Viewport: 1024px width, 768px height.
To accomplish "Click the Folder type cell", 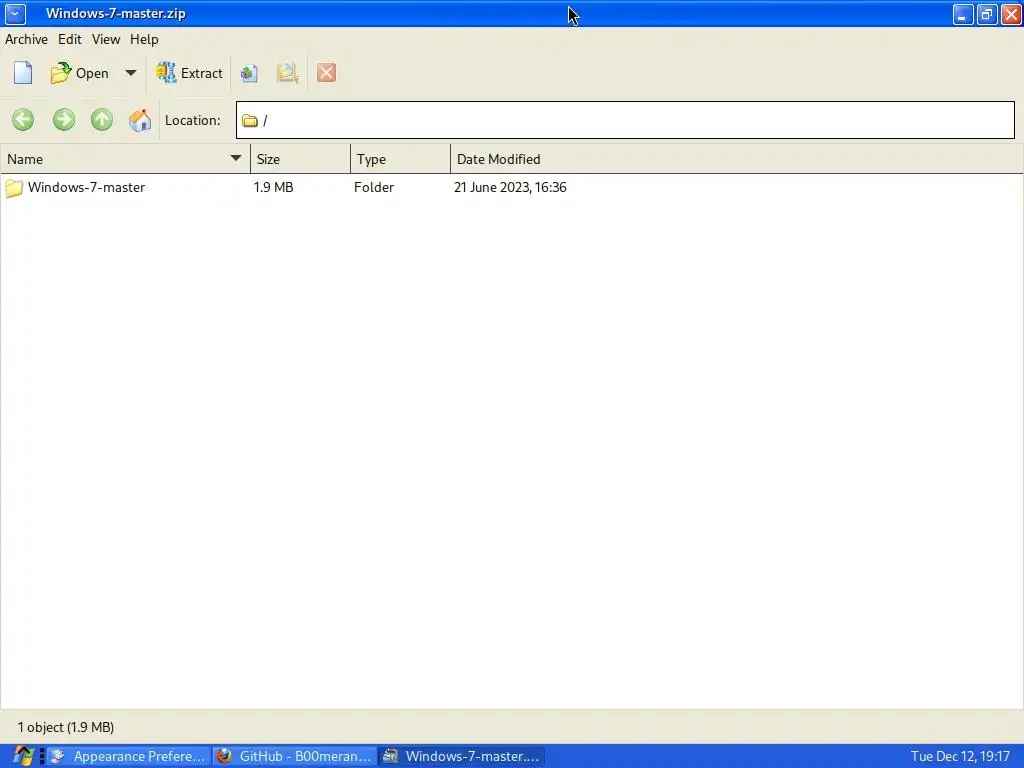I will (374, 187).
